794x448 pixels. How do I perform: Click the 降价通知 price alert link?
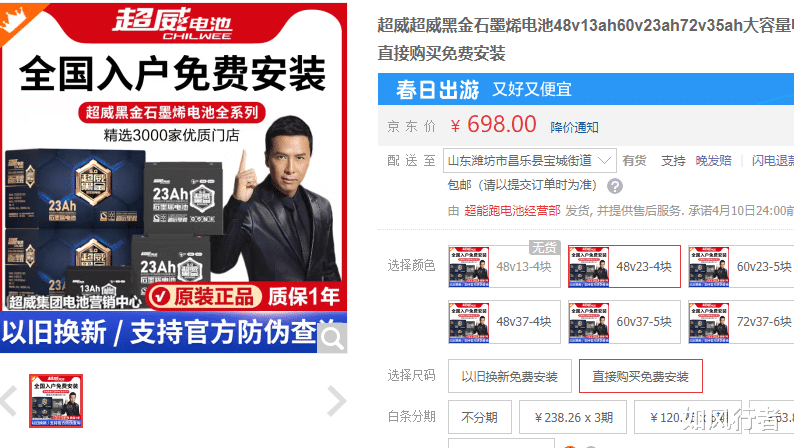tap(574, 127)
